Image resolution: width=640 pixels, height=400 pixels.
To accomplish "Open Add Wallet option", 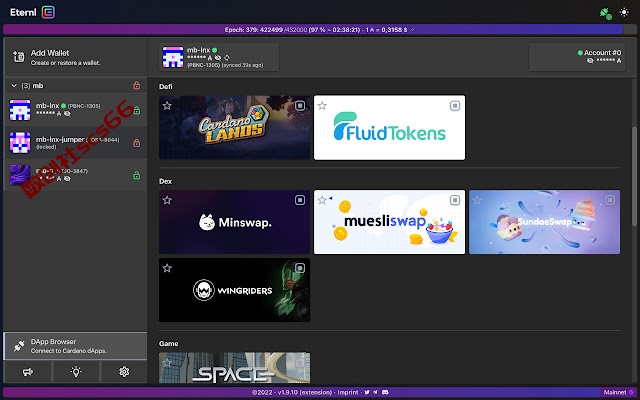I will [75, 58].
